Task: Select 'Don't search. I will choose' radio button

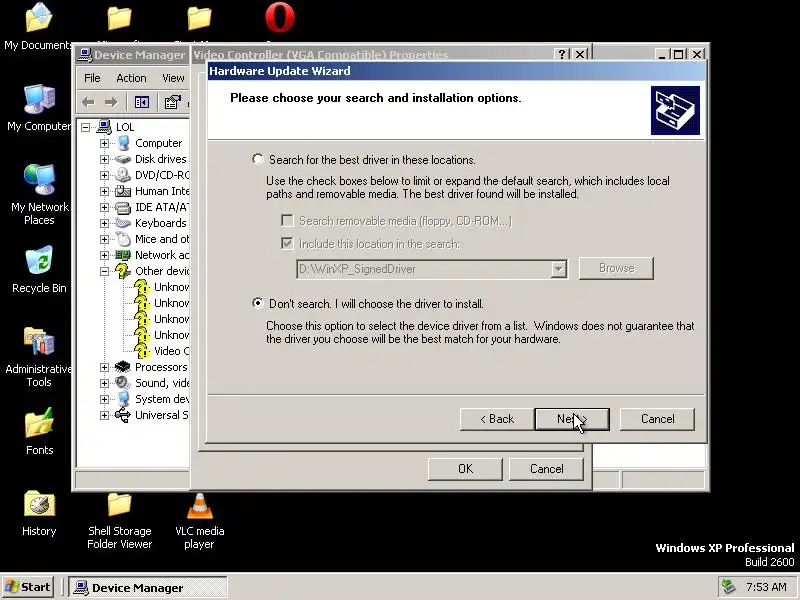Action: tap(258, 304)
